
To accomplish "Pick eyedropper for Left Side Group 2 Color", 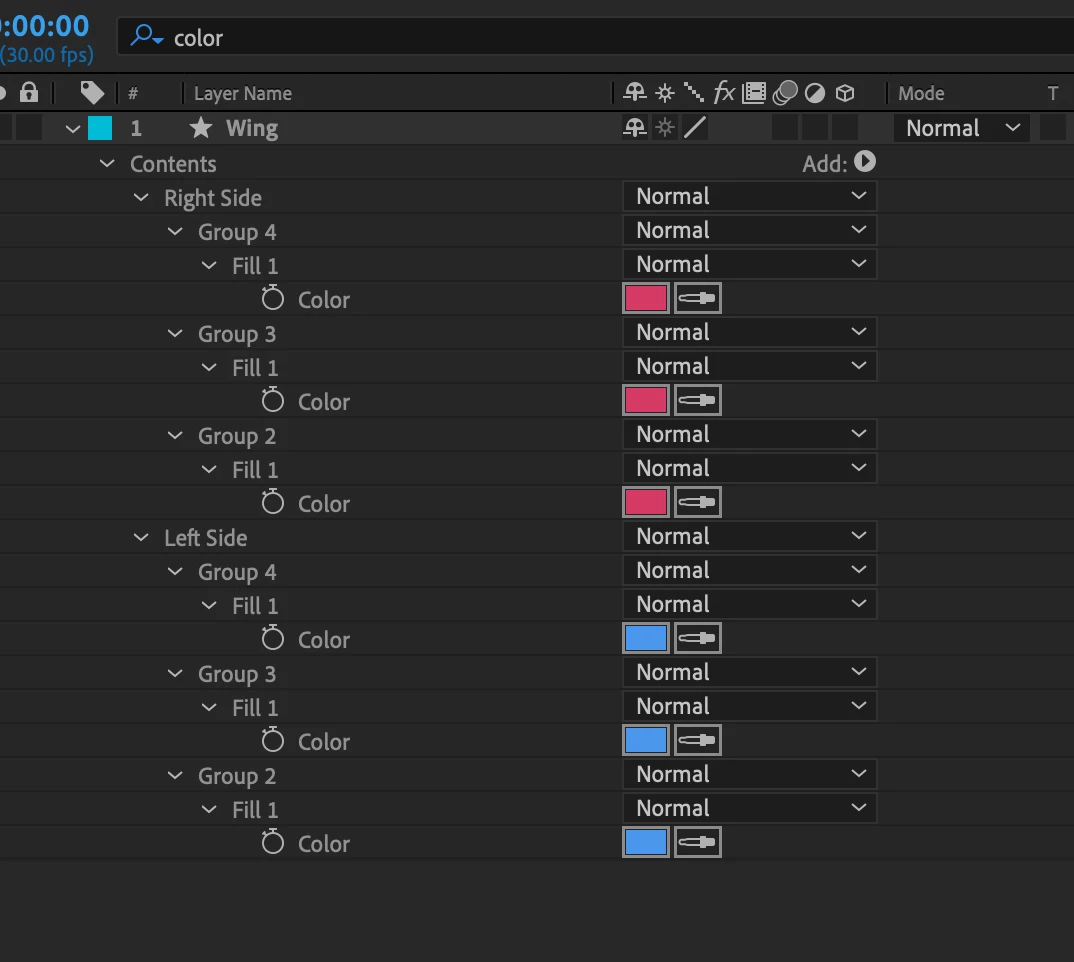I will [x=697, y=842].
